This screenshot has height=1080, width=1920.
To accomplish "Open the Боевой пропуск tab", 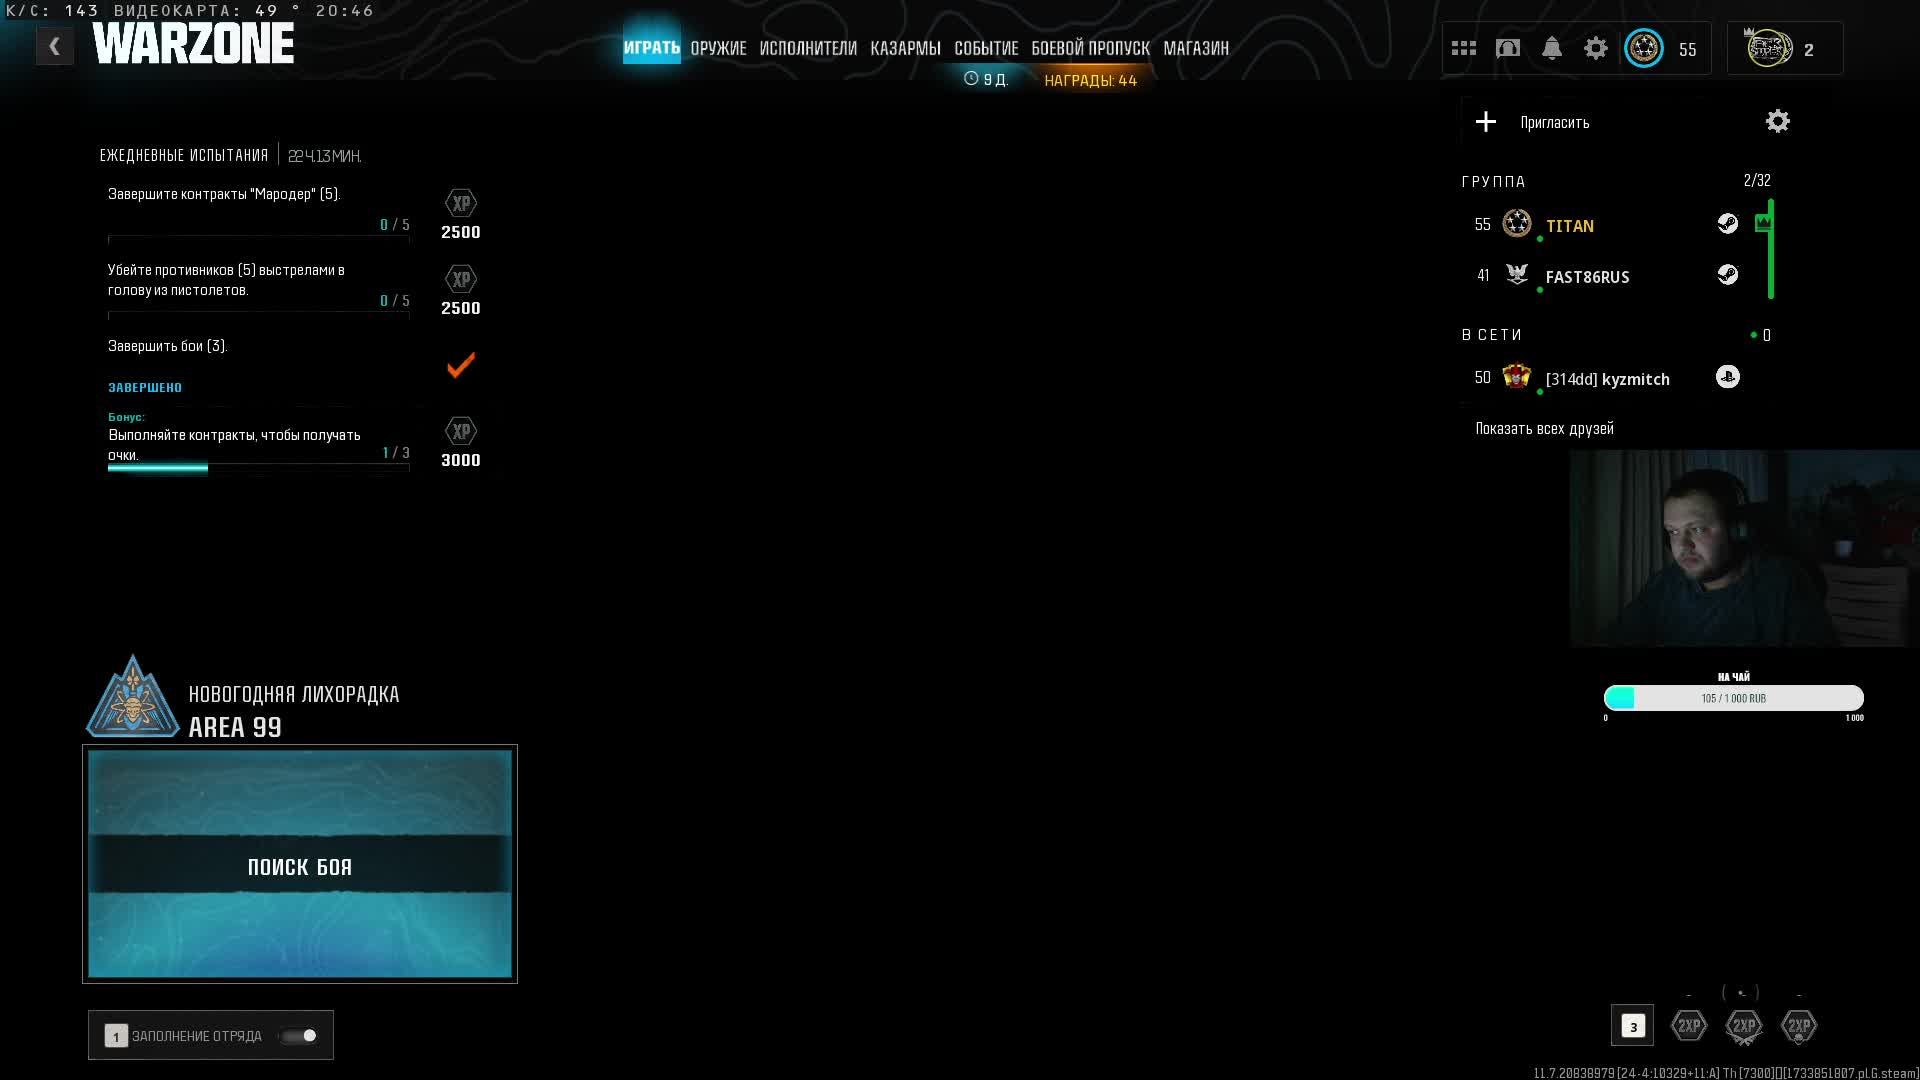I will coord(1090,48).
